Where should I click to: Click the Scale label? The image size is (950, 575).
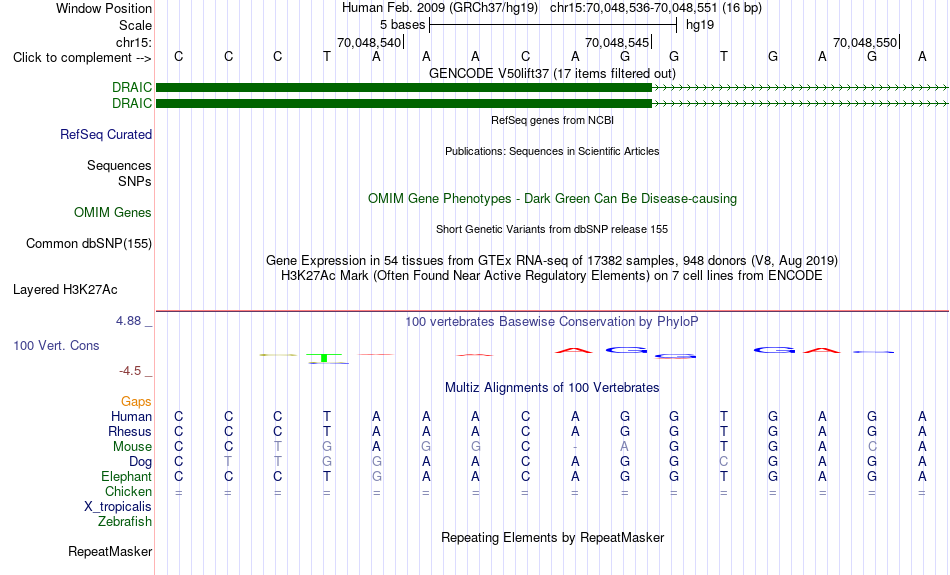pos(135,25)
